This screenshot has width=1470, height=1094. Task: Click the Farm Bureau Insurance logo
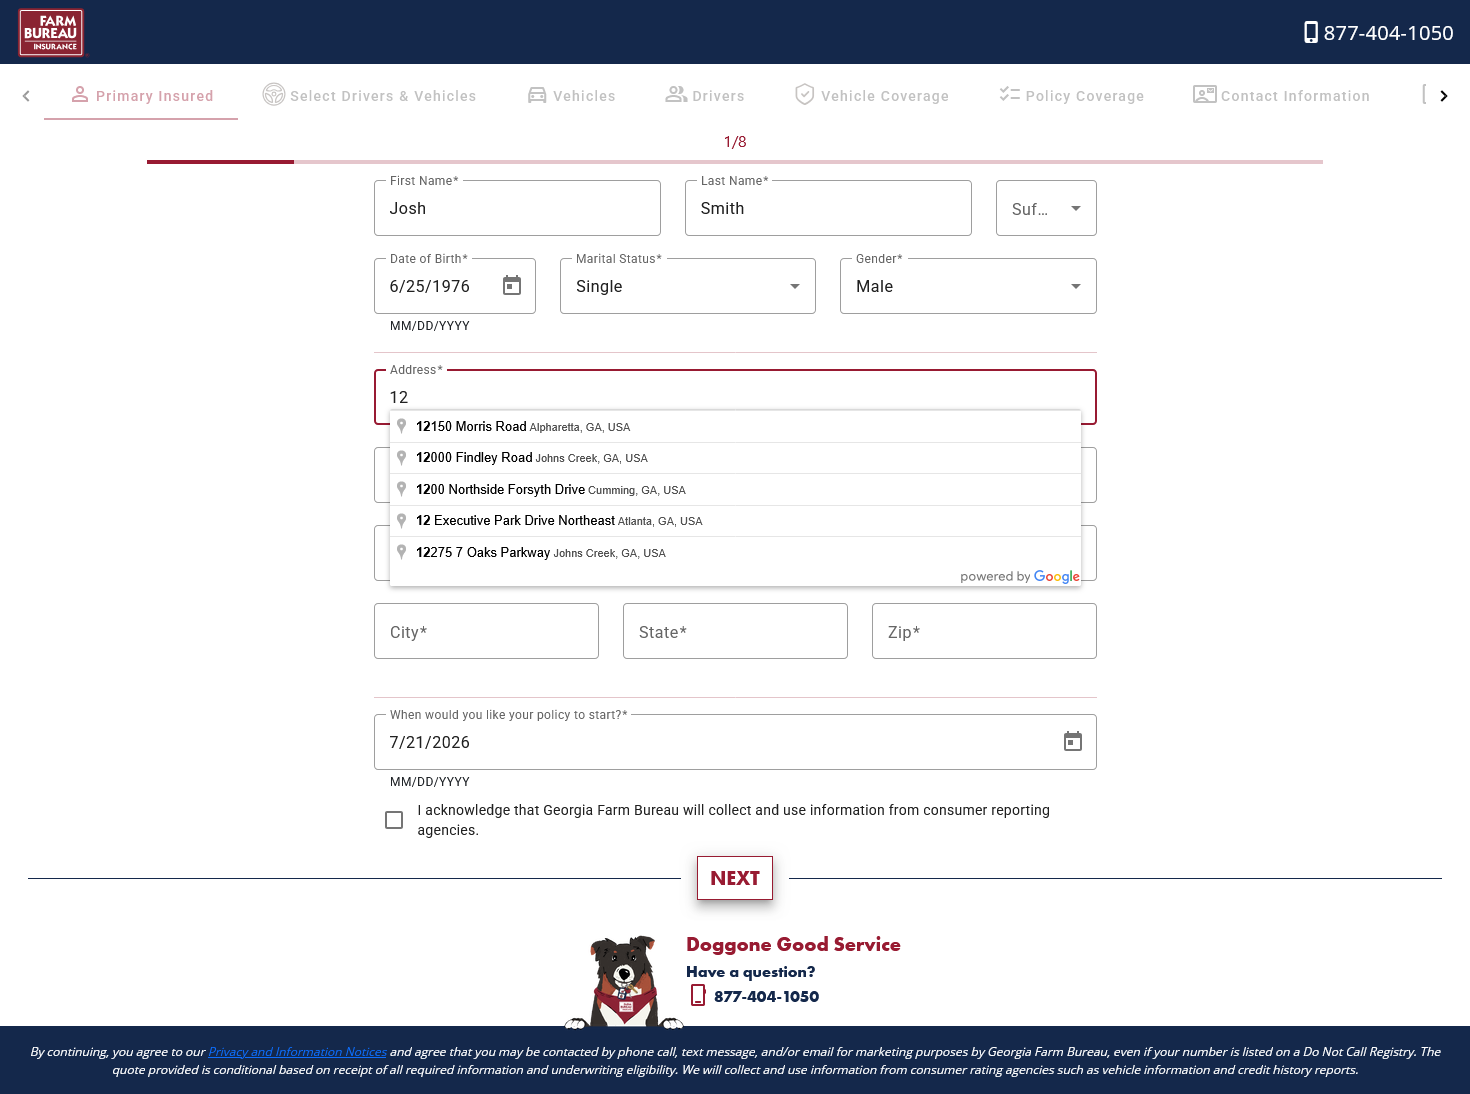pos(51,33)
